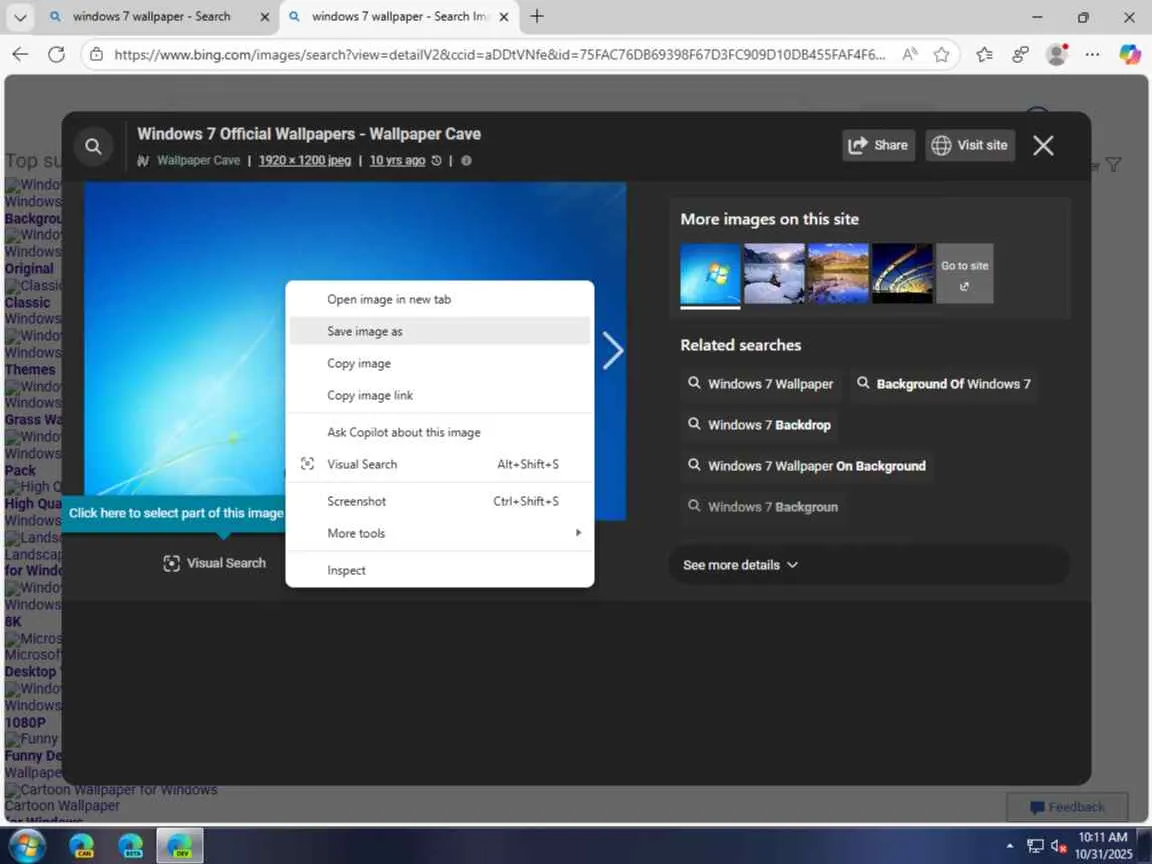Open Edge Beta taskbar icon

130,846
